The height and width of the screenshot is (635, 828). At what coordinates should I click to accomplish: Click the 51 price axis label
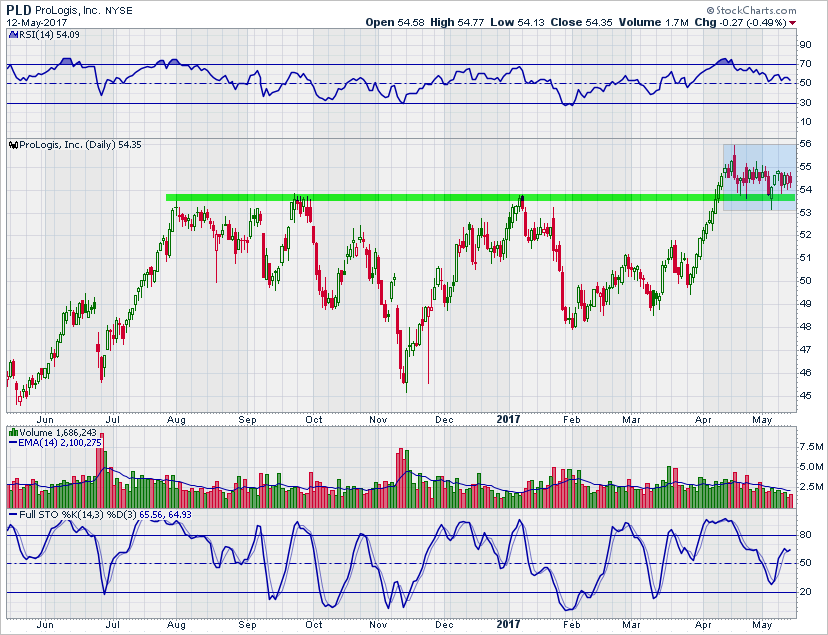(x=805, y=258)
